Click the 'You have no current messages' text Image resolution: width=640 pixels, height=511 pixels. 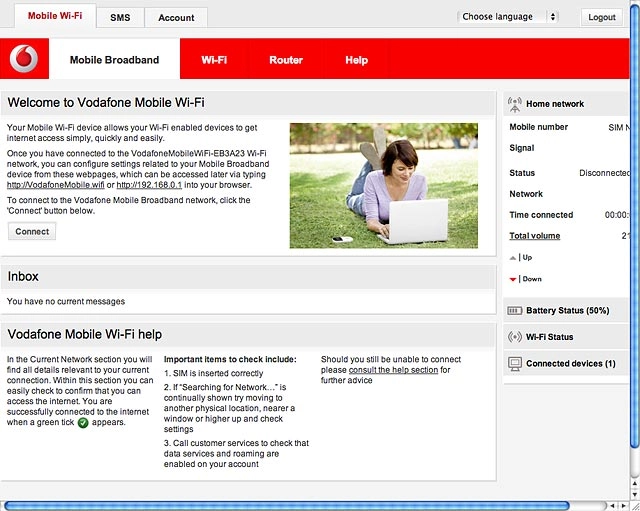point(66,301)
